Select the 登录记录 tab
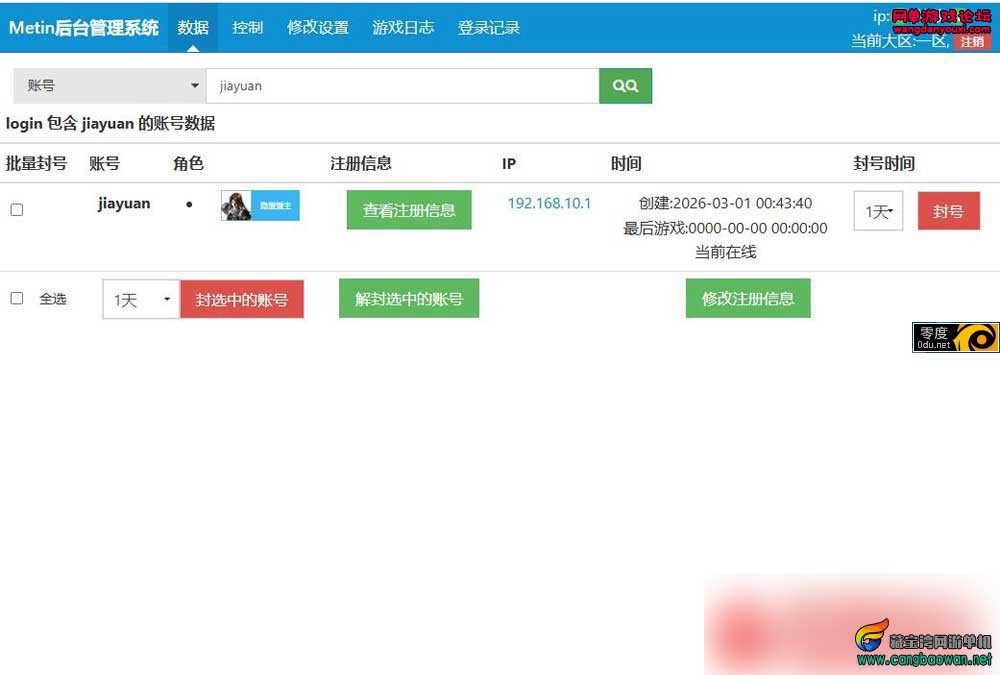The height and width of the screenshot is (675, 1000). [489, 27]
